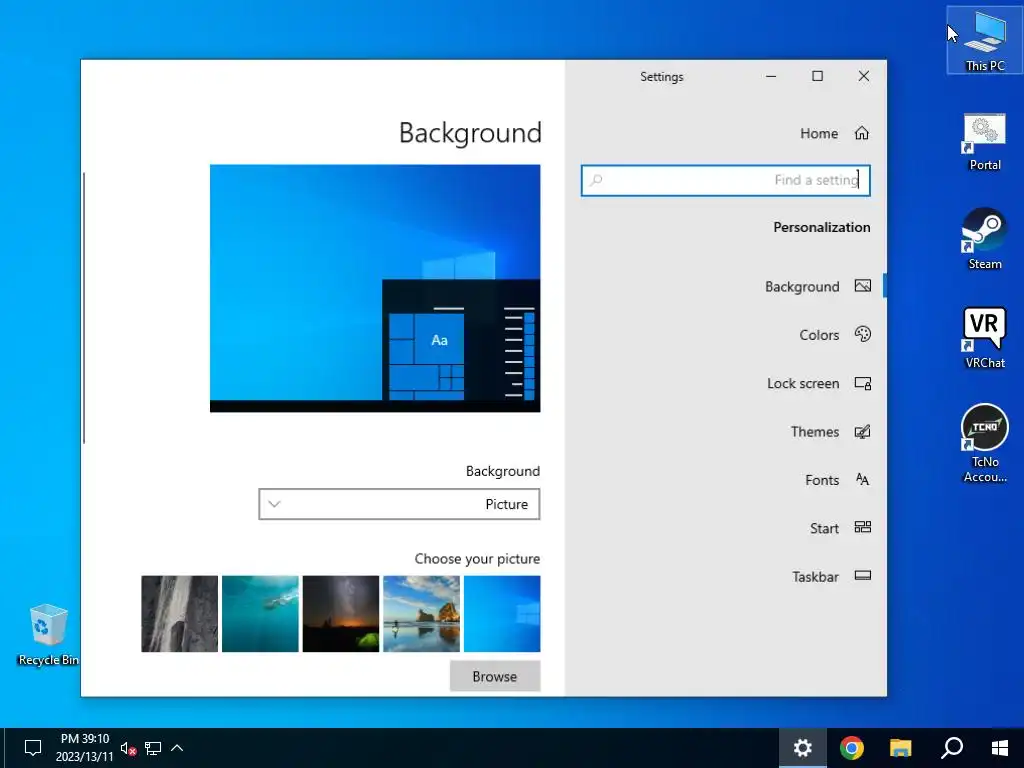
Task: Click the desktop background preview image
Action: 375,288
